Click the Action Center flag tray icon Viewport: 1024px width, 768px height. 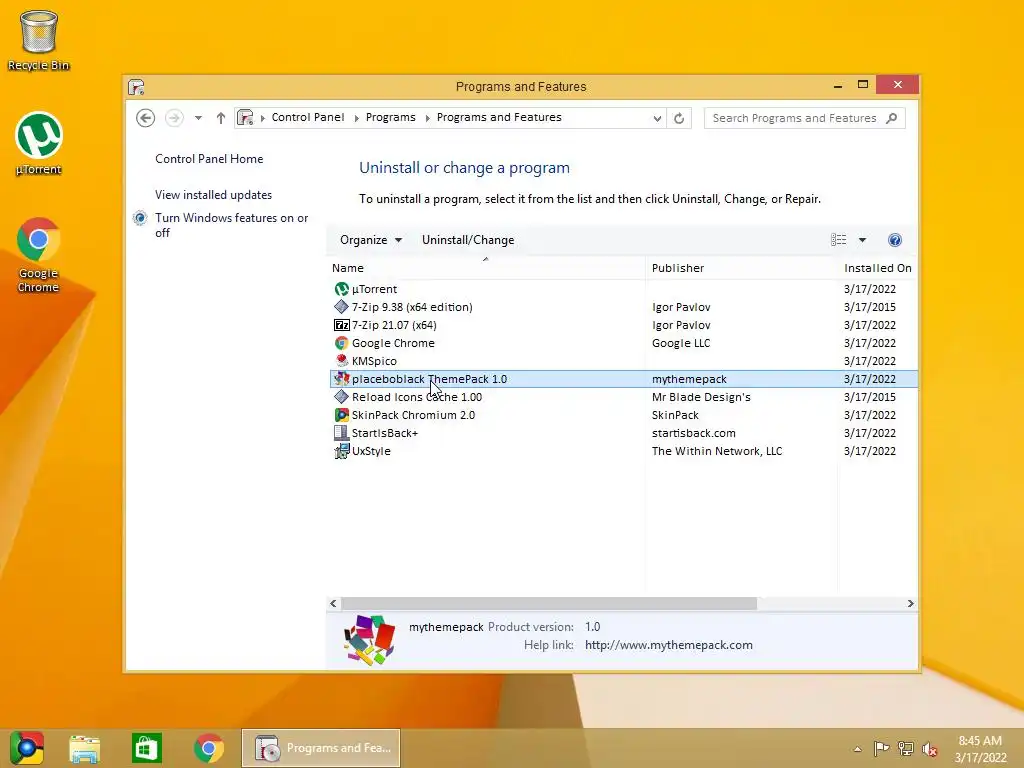[x=881, y=749]
